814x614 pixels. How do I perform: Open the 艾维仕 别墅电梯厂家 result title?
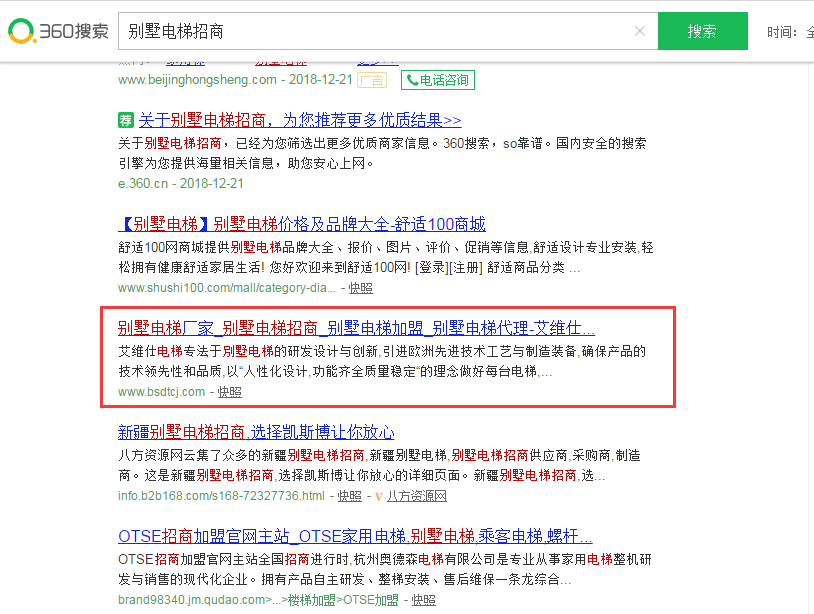(356, 328)
